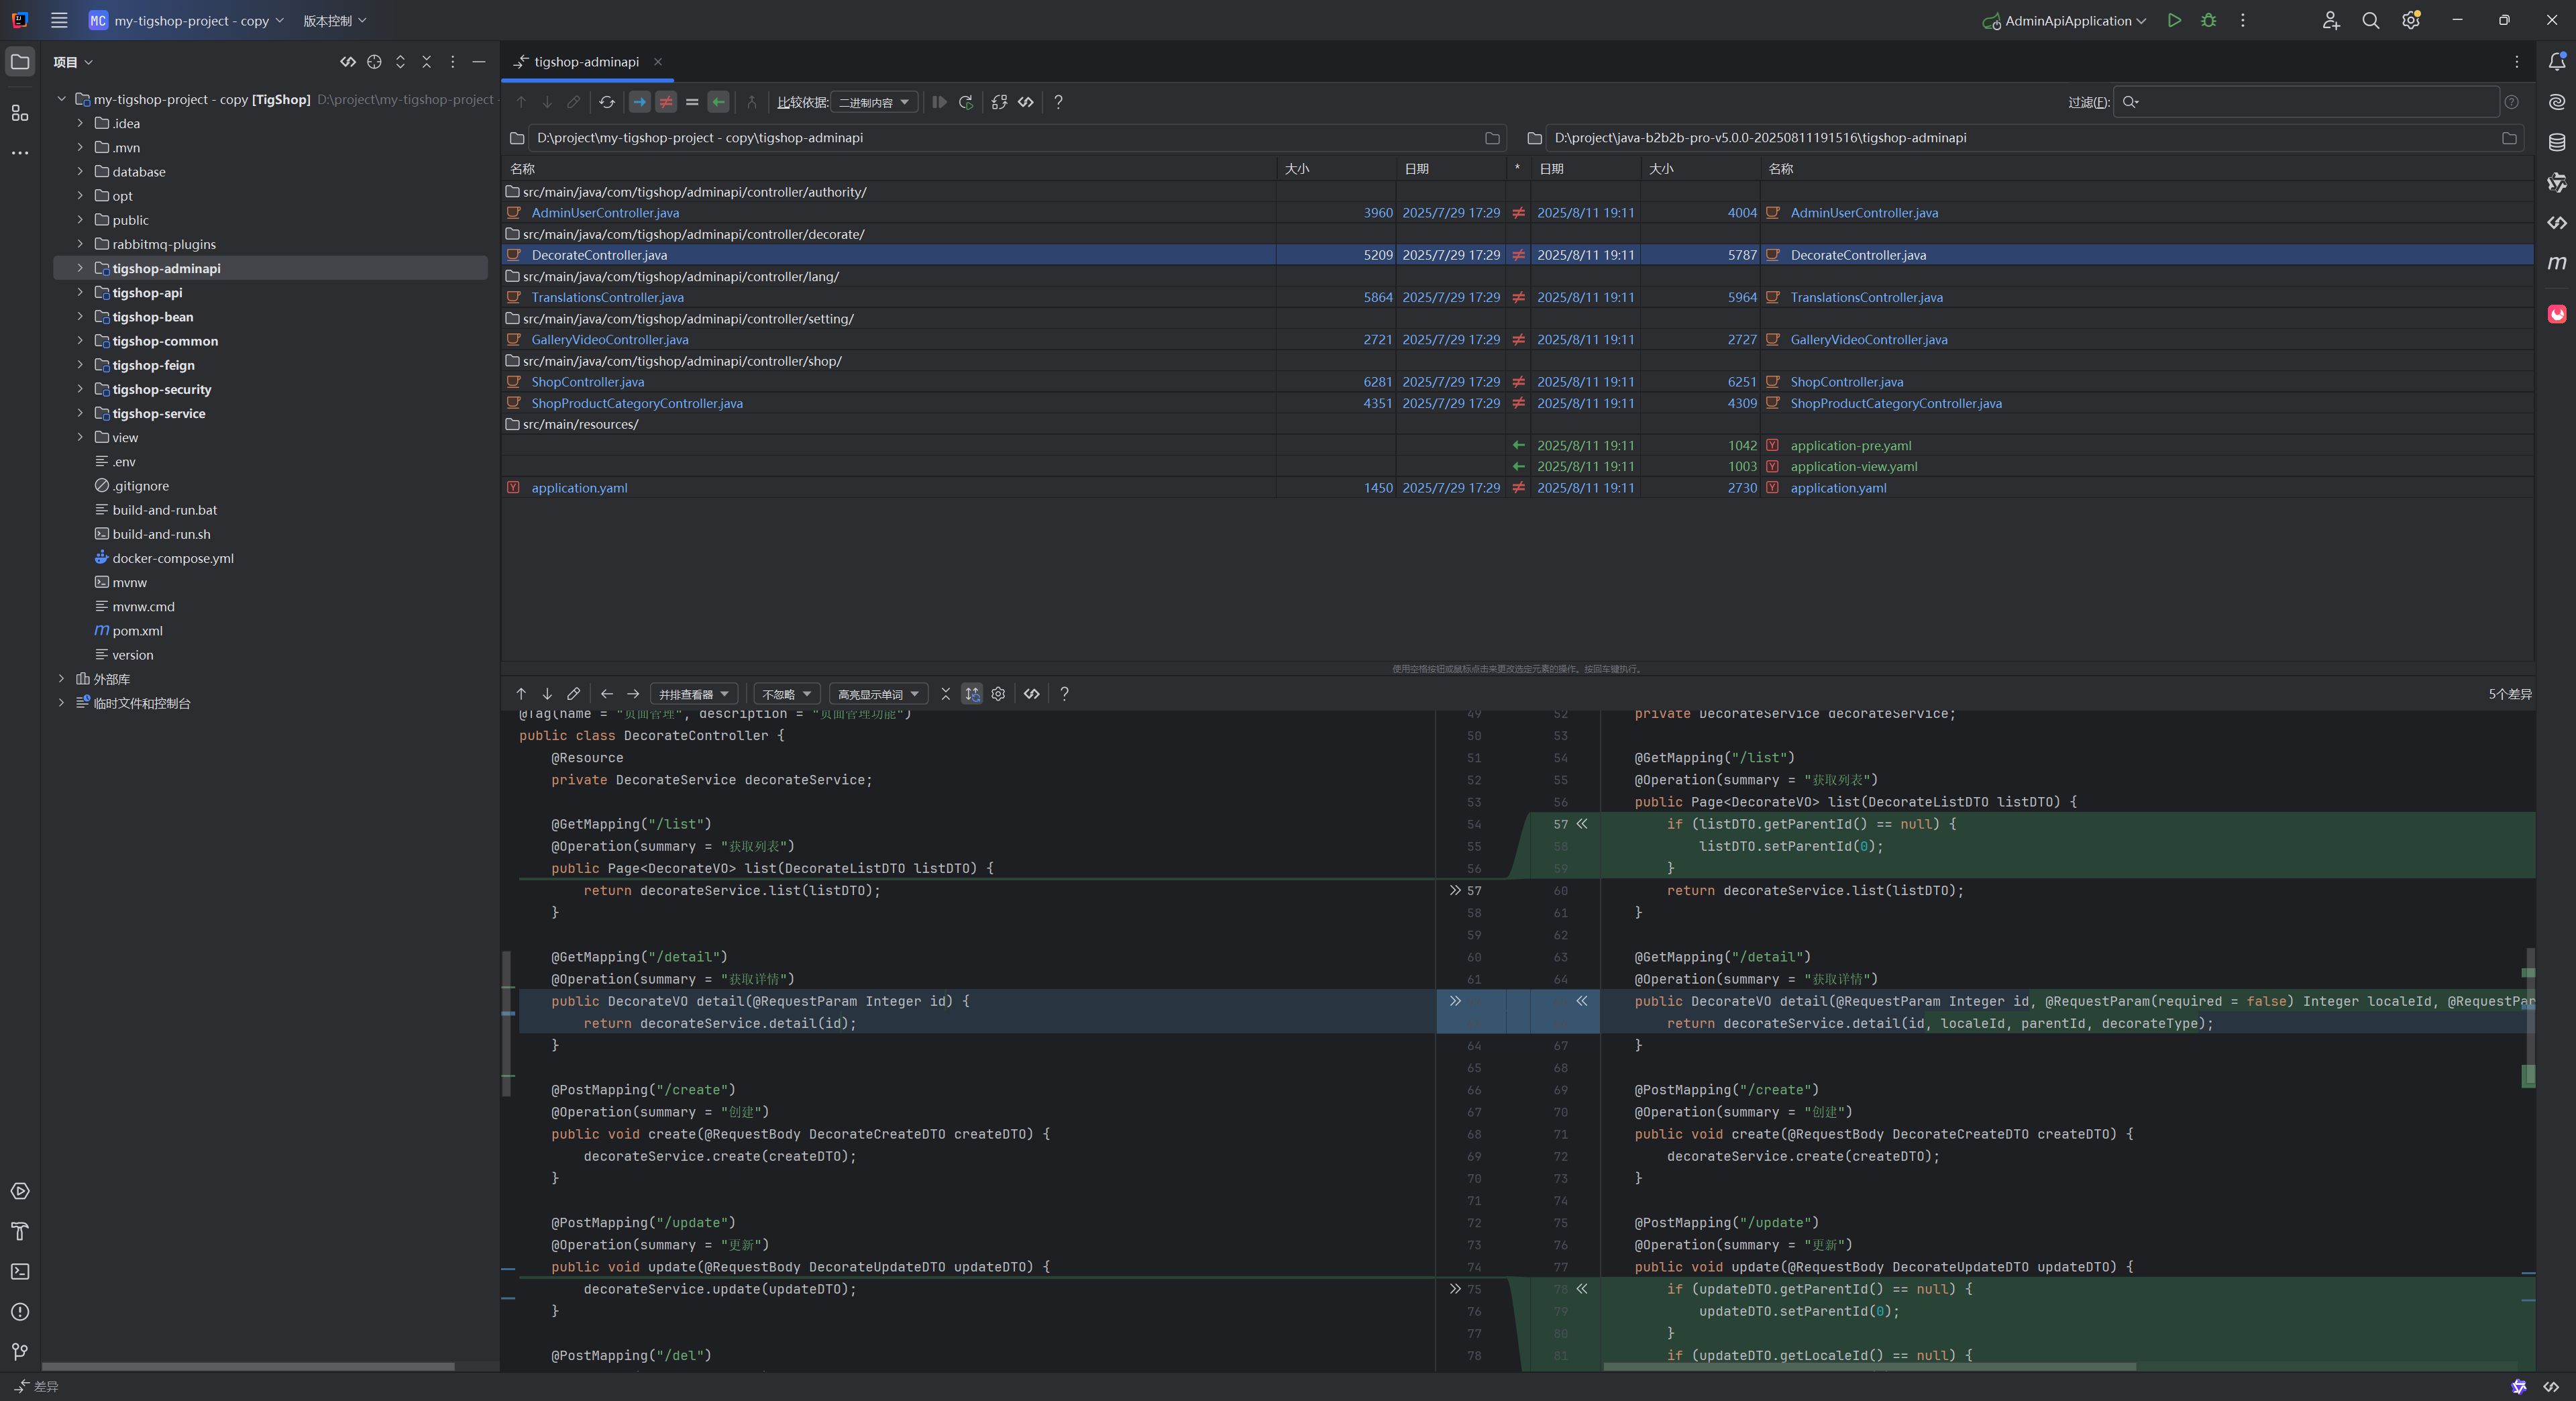
Task: Select application-pre.yaml on the right side
Action: 1850,446
